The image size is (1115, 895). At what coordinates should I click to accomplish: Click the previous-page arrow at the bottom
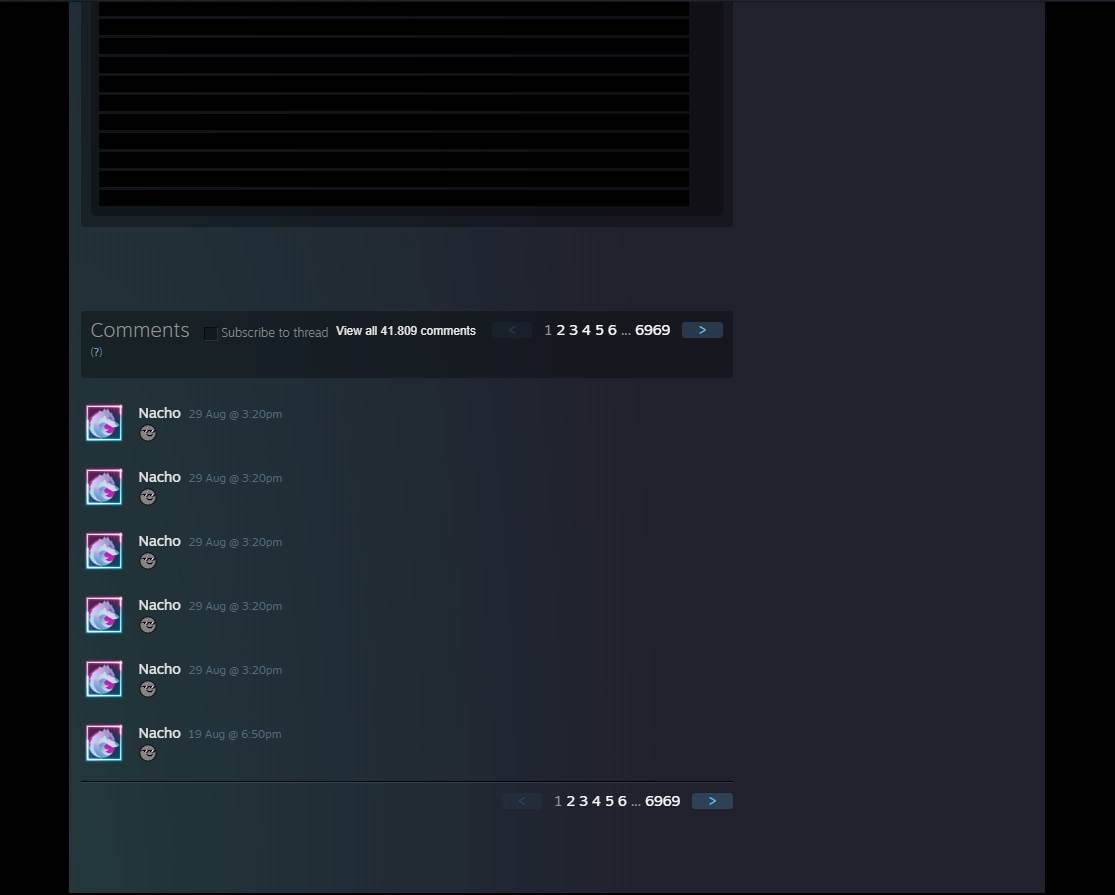tap(521, 800)
